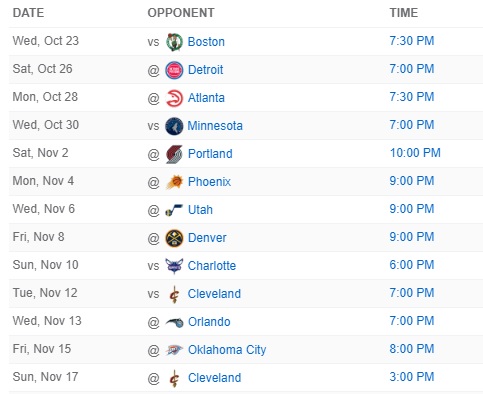Click the Utah Jazz logo icon
This screenshot has height=394, width=483.
pyautogui.click(x=174, y=210)
